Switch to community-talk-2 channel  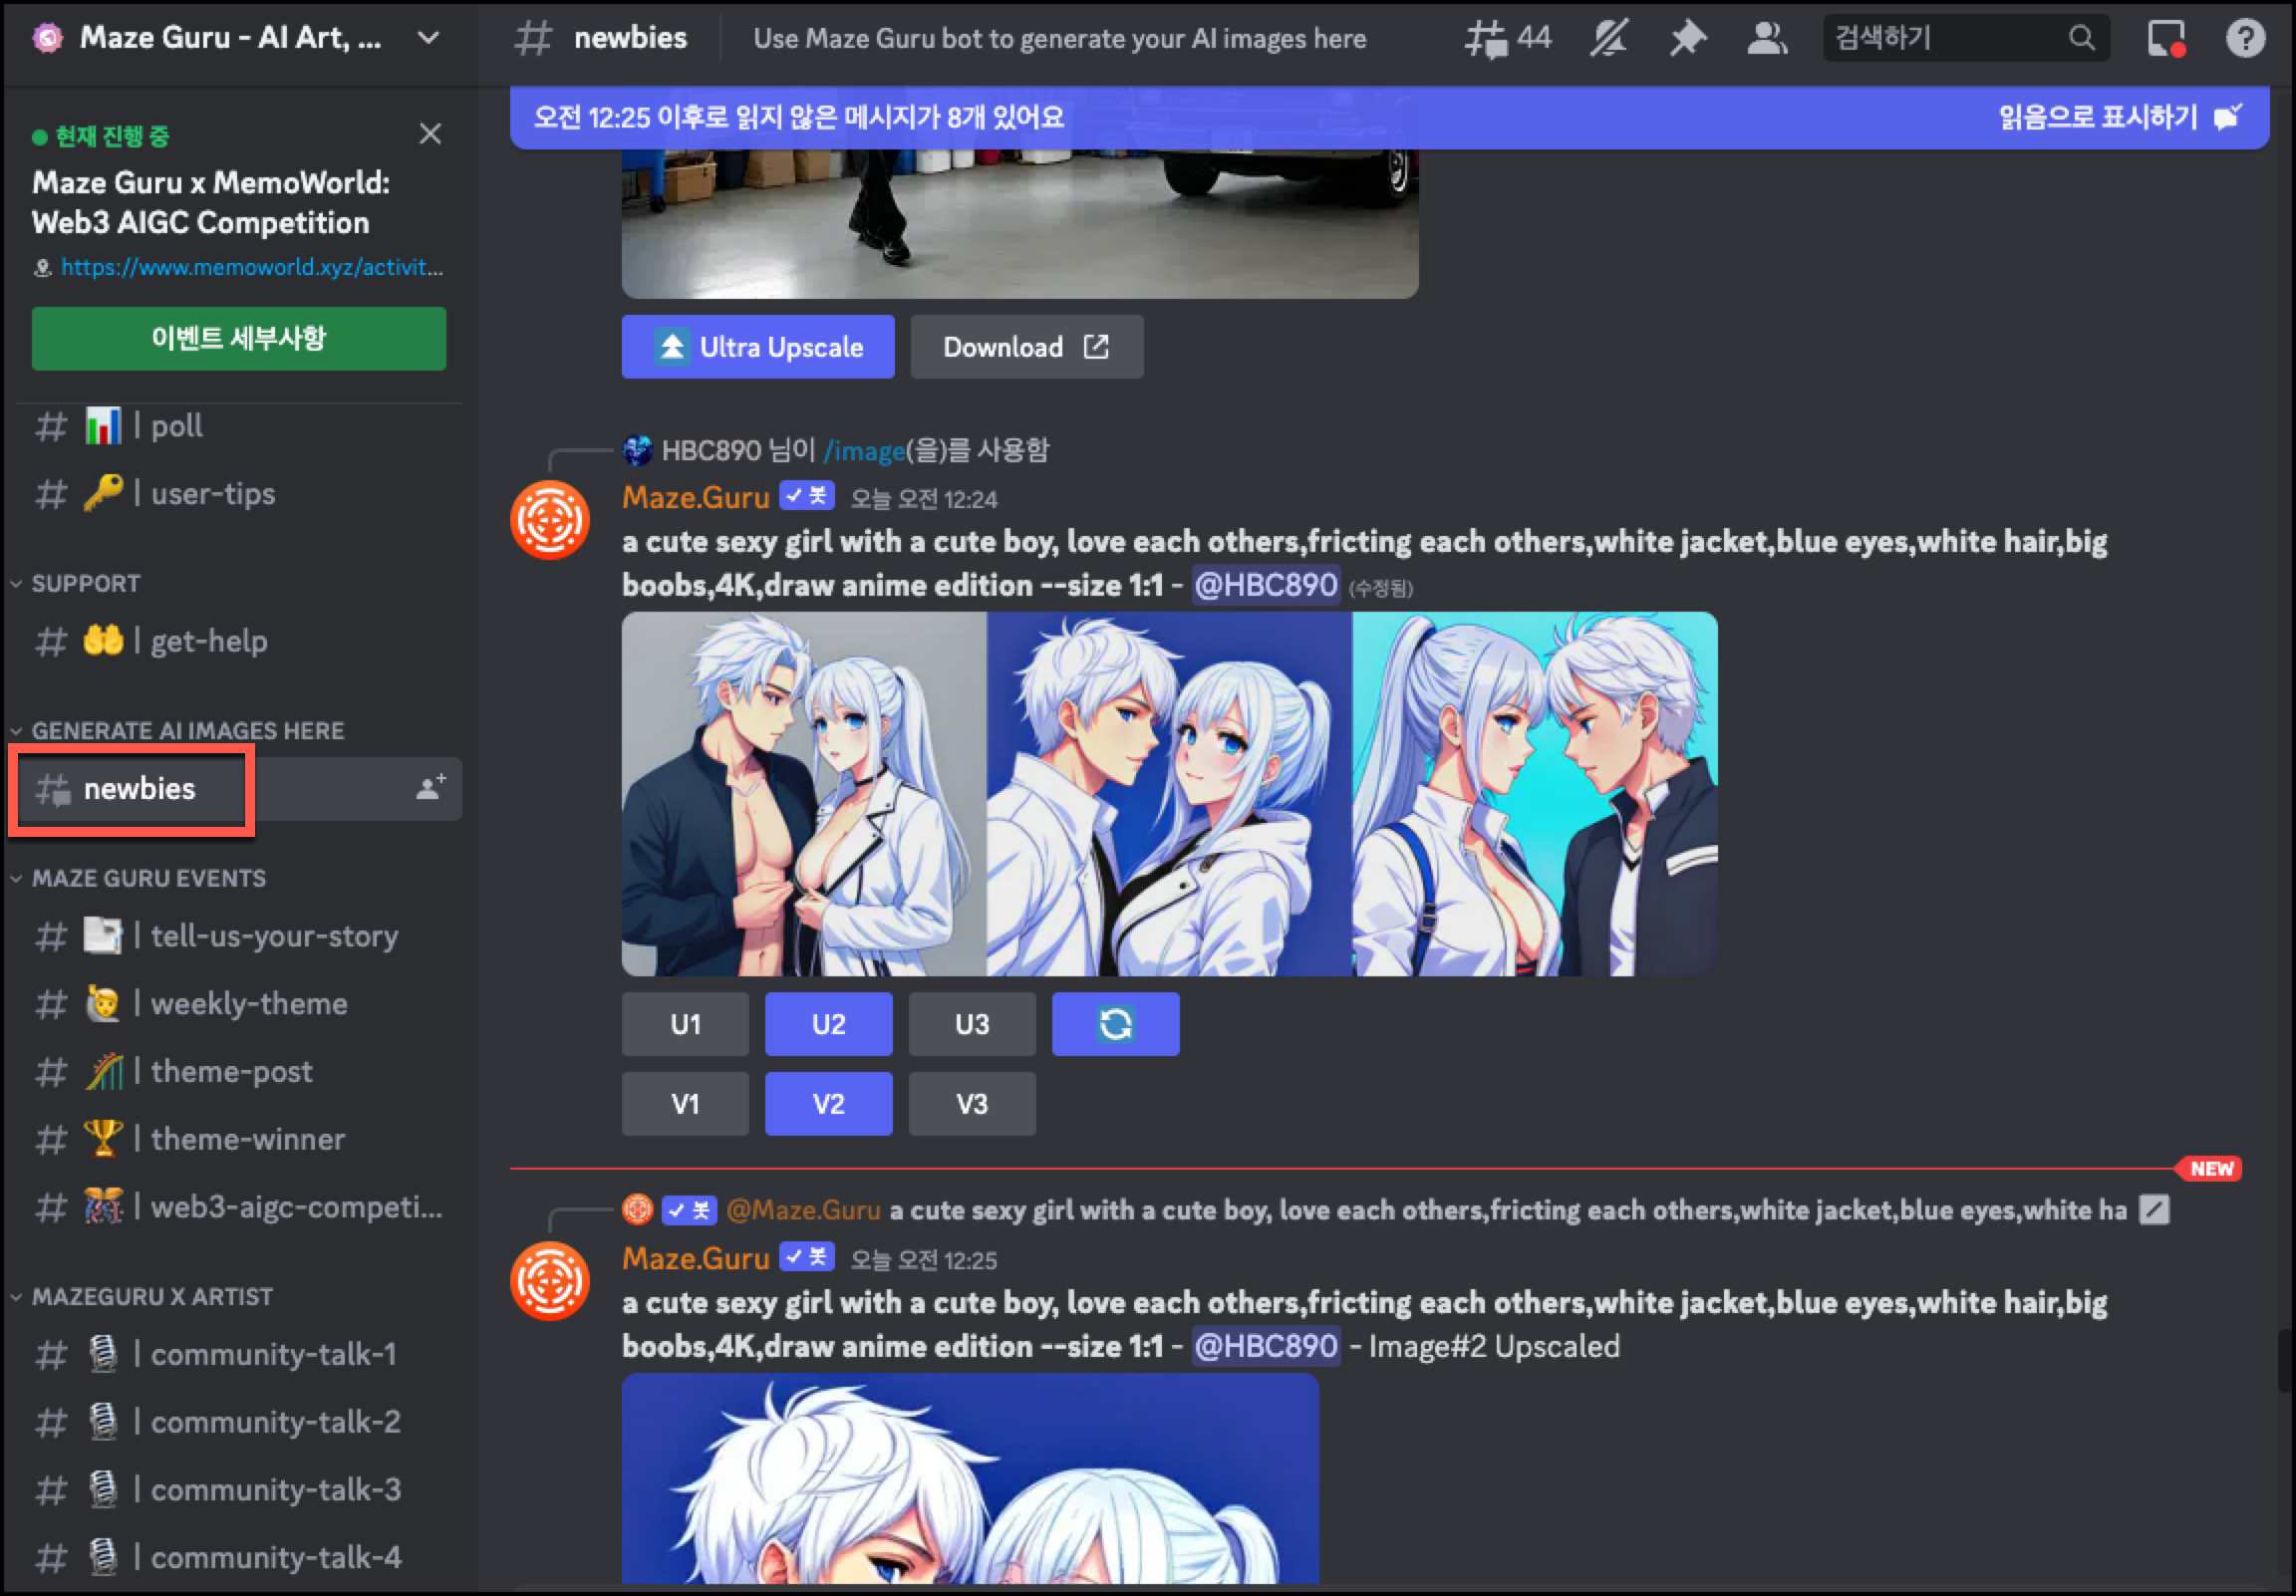275,1421
